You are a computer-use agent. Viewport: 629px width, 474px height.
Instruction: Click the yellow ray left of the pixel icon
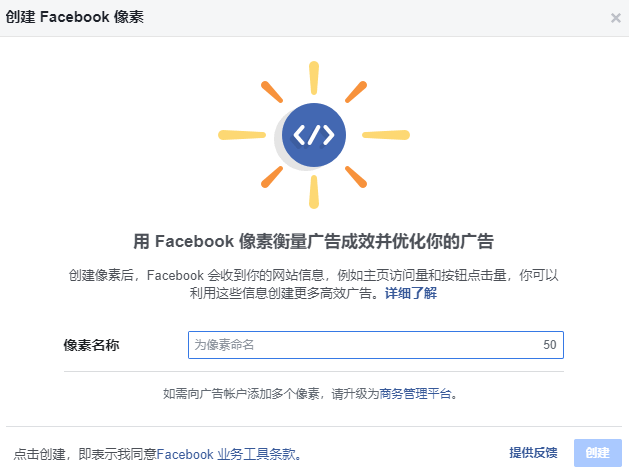[x=242, y=135]
